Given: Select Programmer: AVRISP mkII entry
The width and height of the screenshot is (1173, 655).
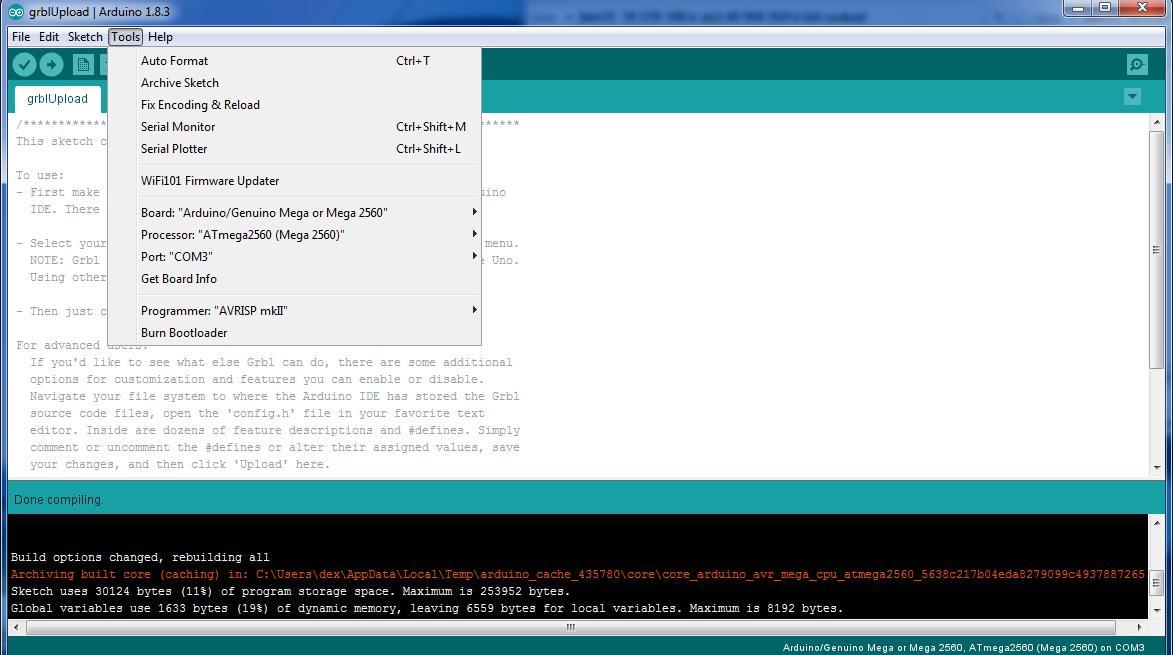Looking at the screenshot, I should pyautogui.click(x=295, y=311).
